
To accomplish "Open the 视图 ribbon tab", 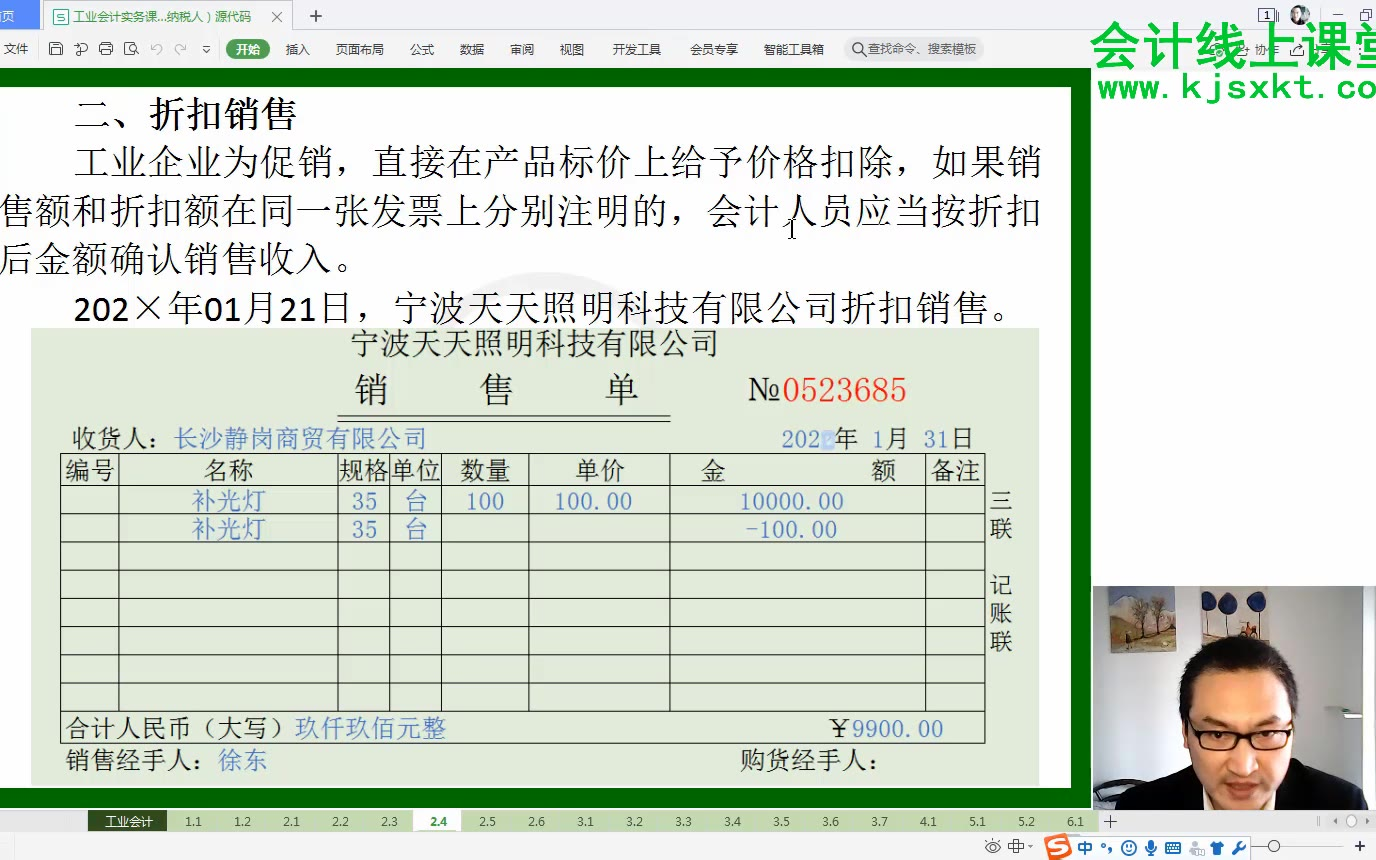I will [x=572, y=49].
